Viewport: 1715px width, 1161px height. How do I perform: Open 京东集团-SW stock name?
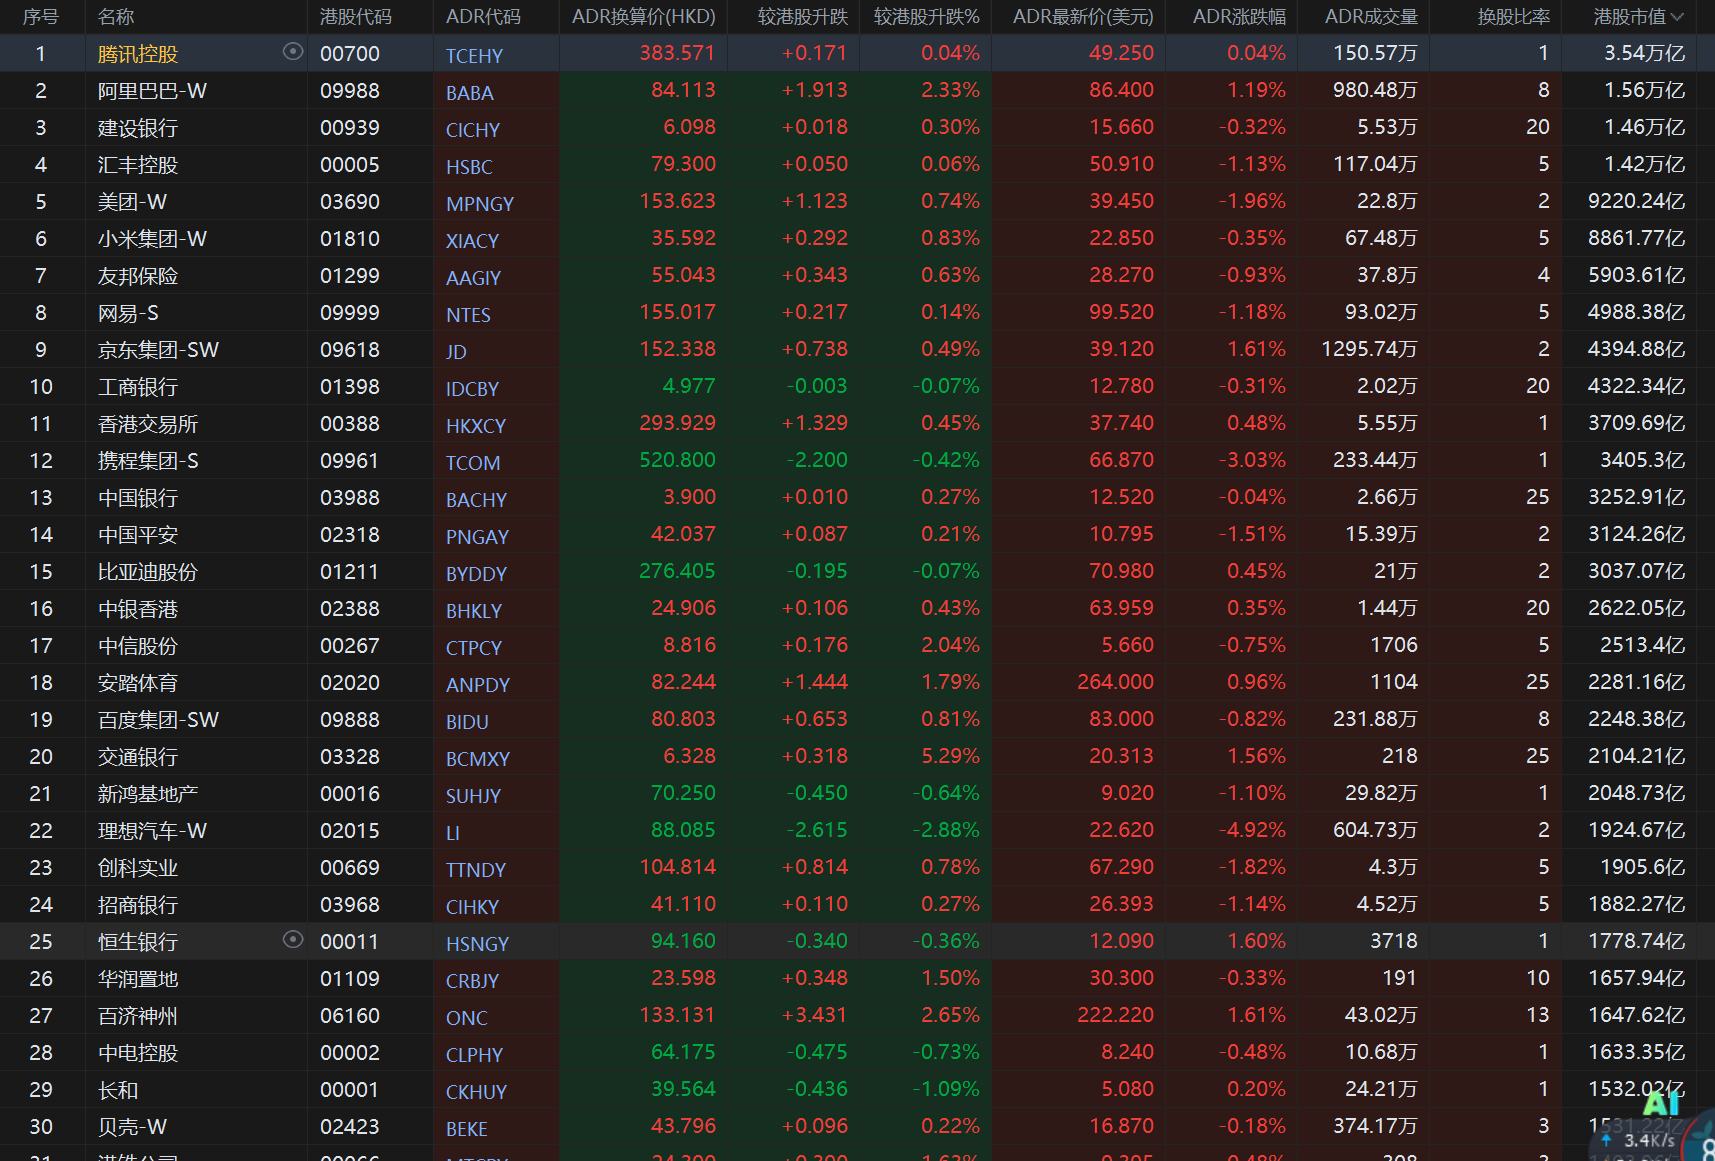coord(158,350)
